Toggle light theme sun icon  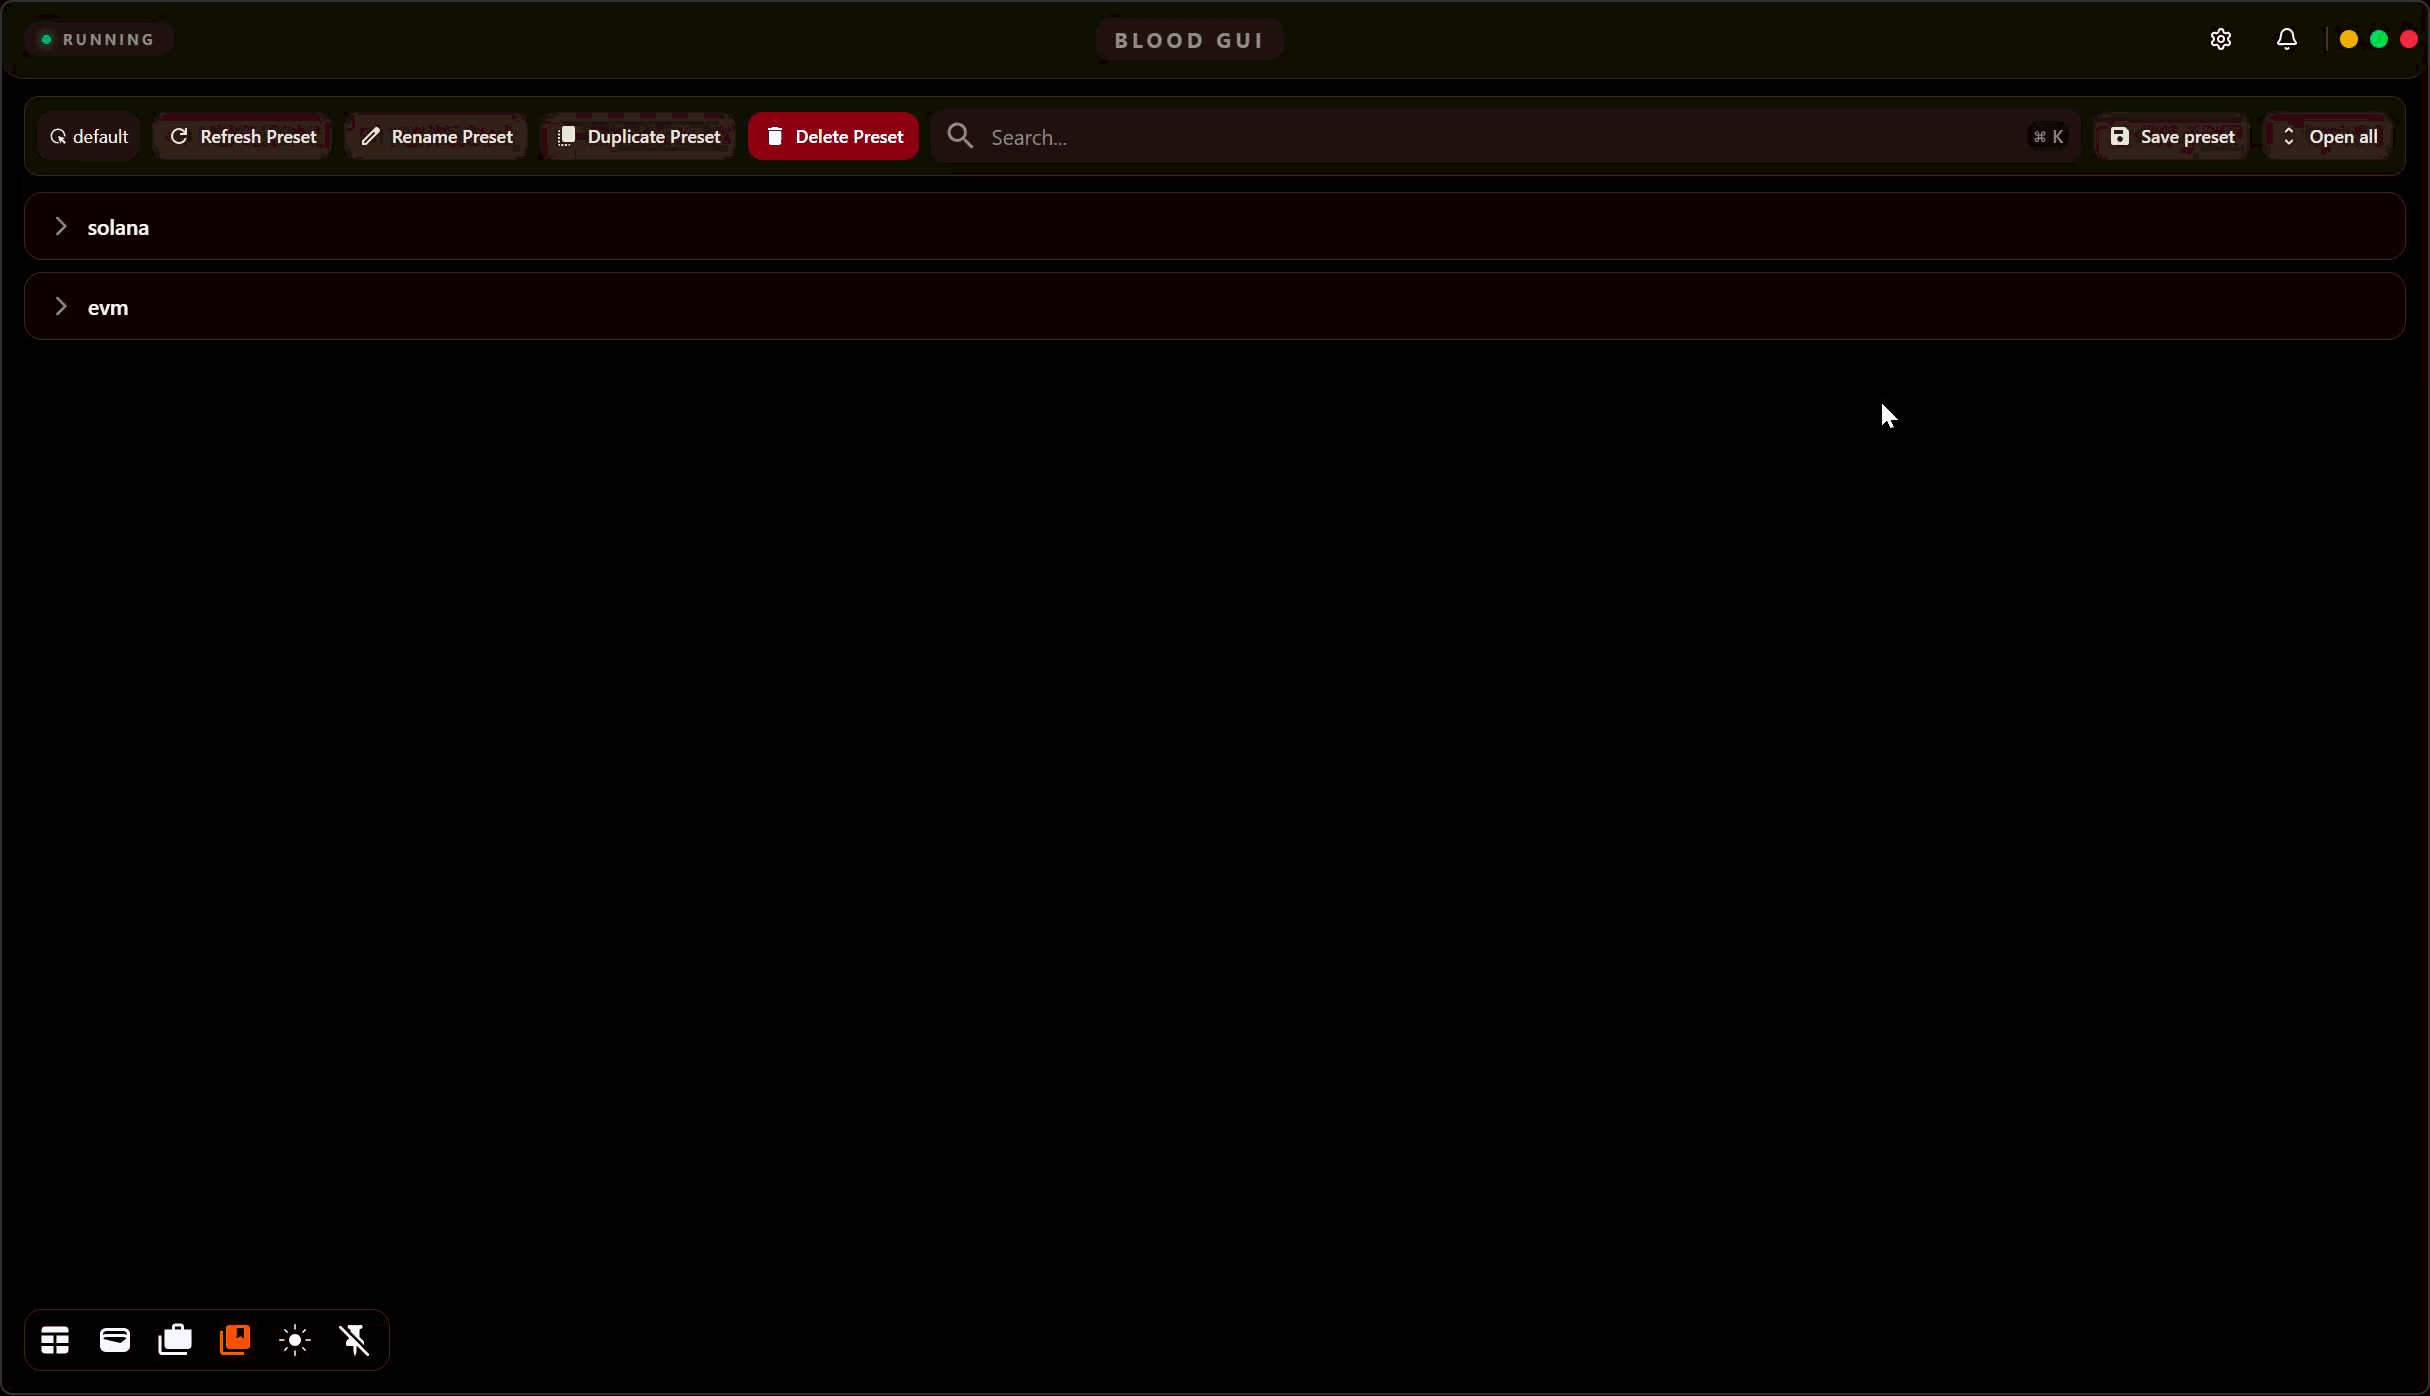295,1340
